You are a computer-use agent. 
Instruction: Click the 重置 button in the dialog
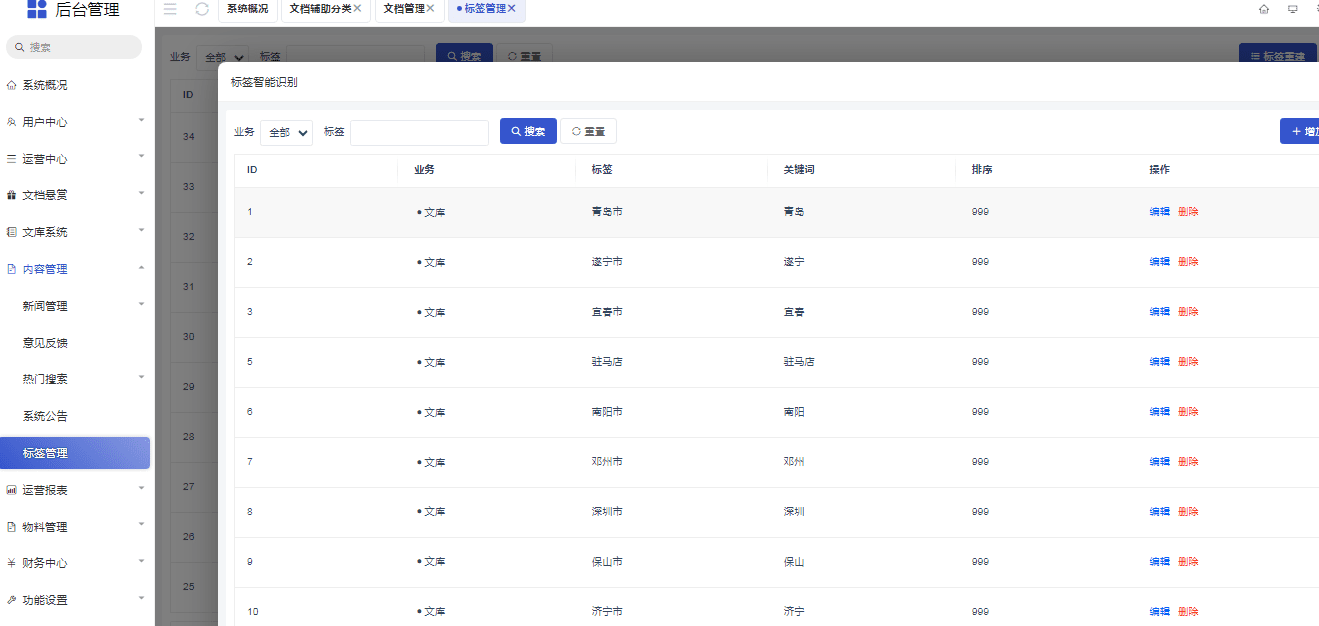coord(588,131)
